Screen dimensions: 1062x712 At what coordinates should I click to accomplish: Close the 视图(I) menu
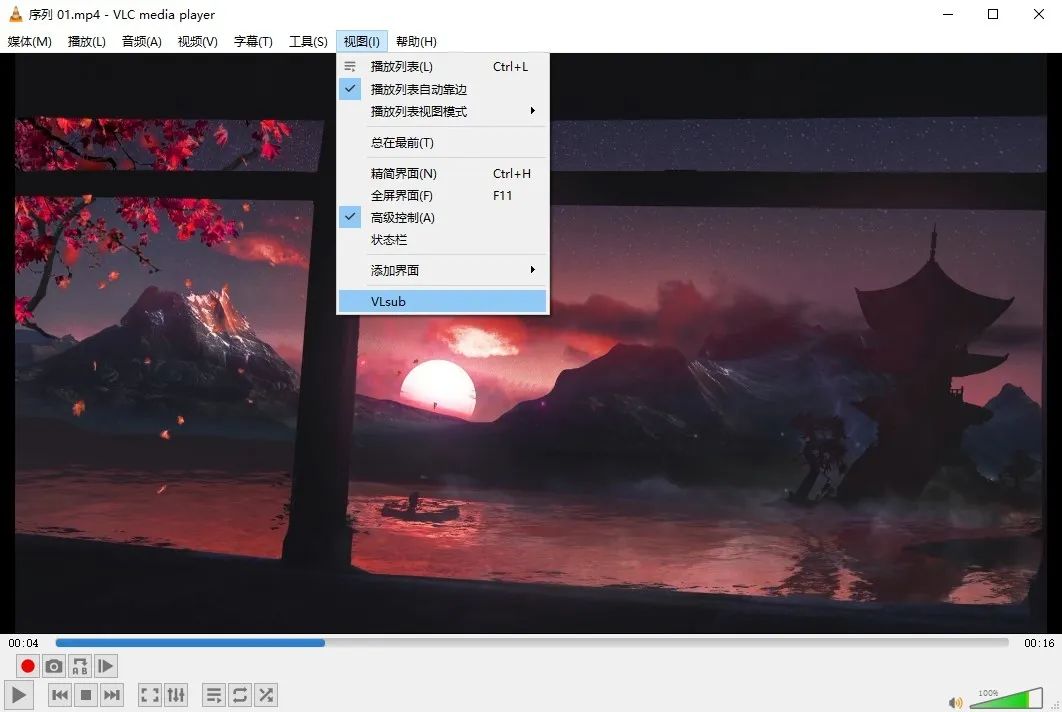coord(362,41)
